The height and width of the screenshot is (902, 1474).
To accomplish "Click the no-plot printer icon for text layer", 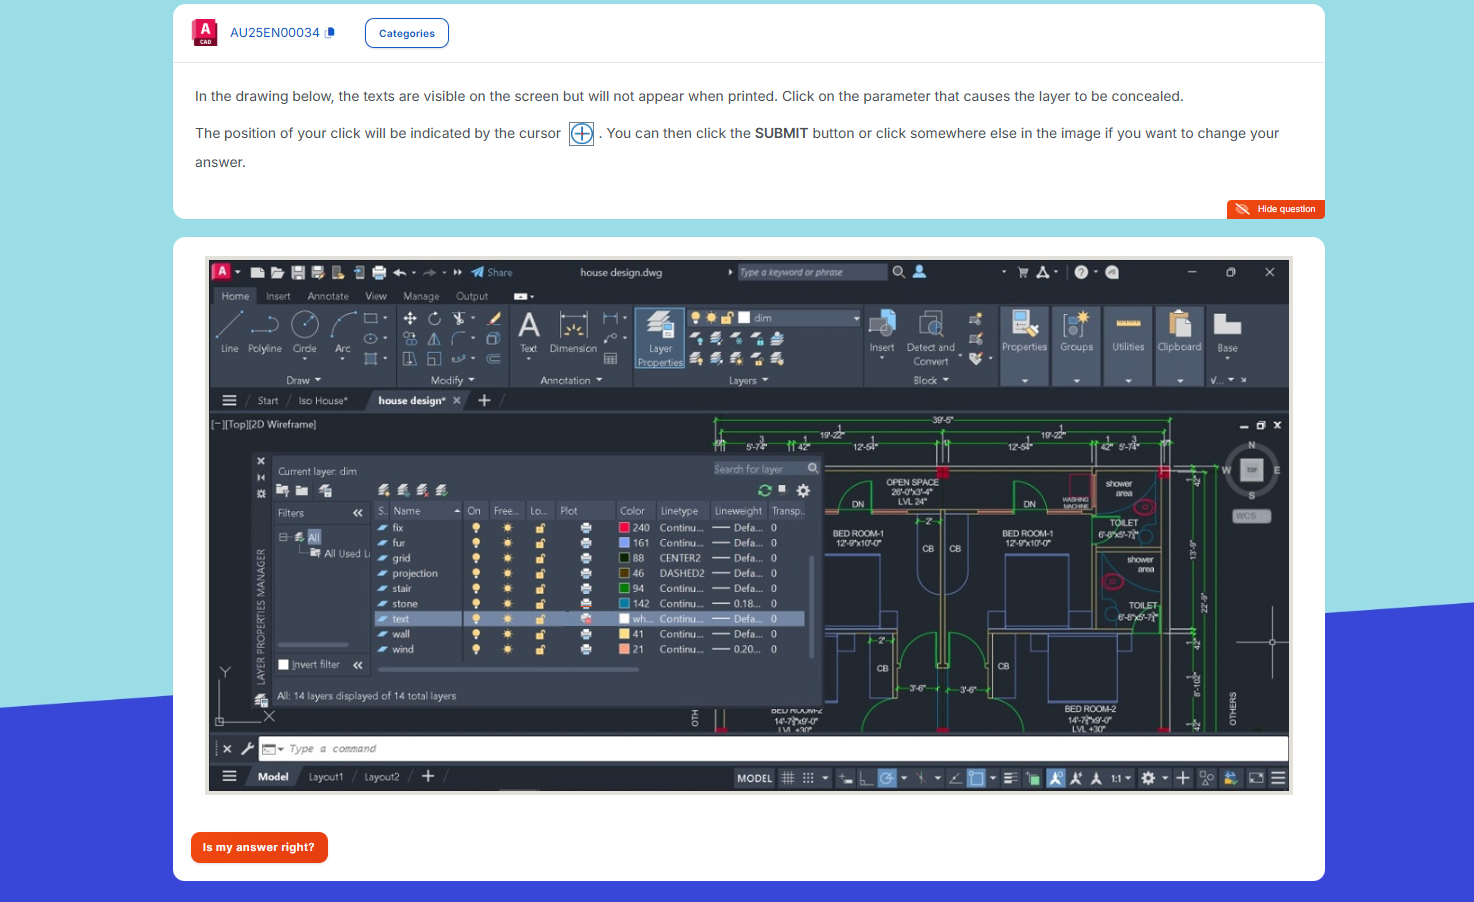I will point(586,619).
